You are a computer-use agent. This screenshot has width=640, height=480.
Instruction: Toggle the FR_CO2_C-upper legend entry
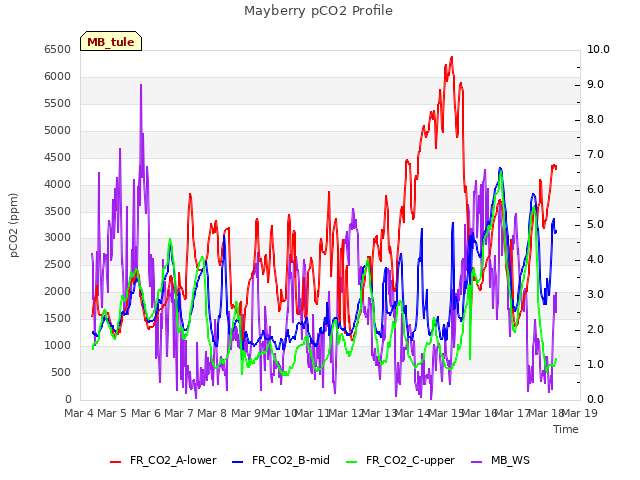pos(400,460)
